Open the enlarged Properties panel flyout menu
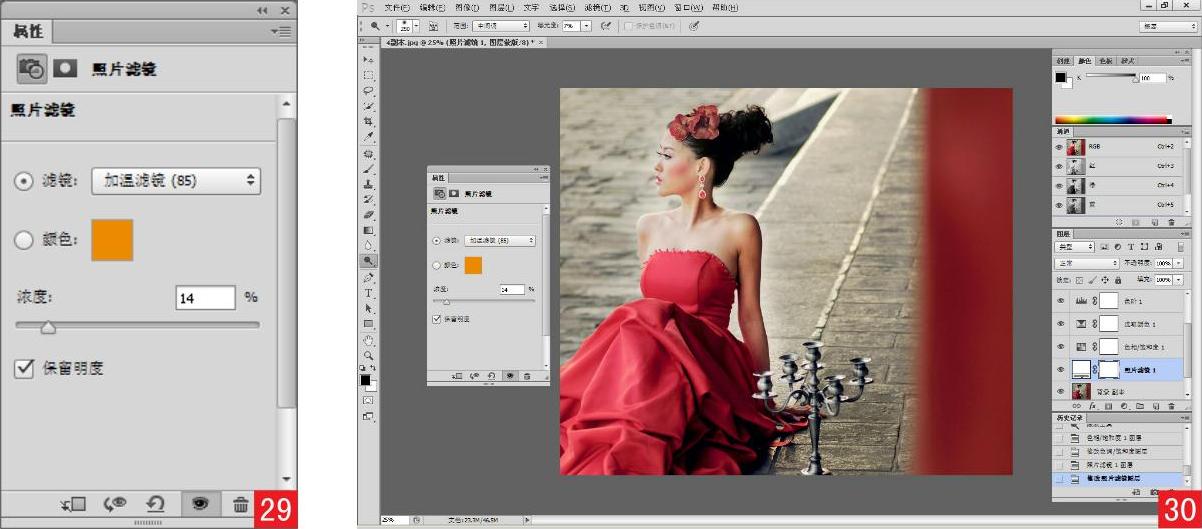1202x529 pixels. tap(281, 32)
